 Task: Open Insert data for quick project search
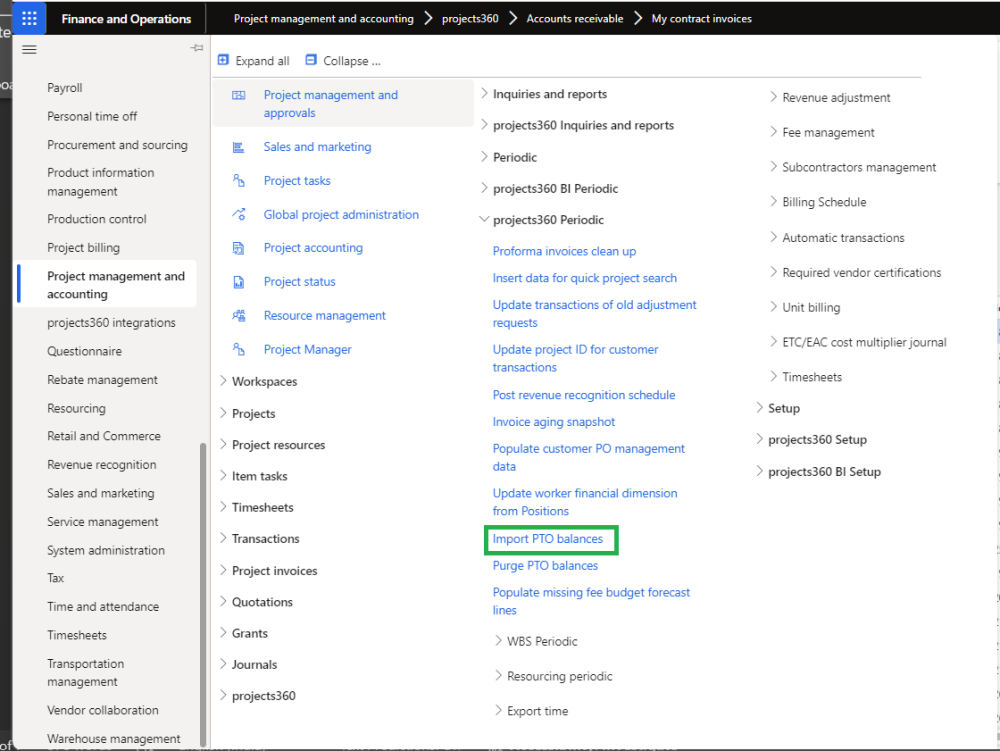tap(584, 278)
